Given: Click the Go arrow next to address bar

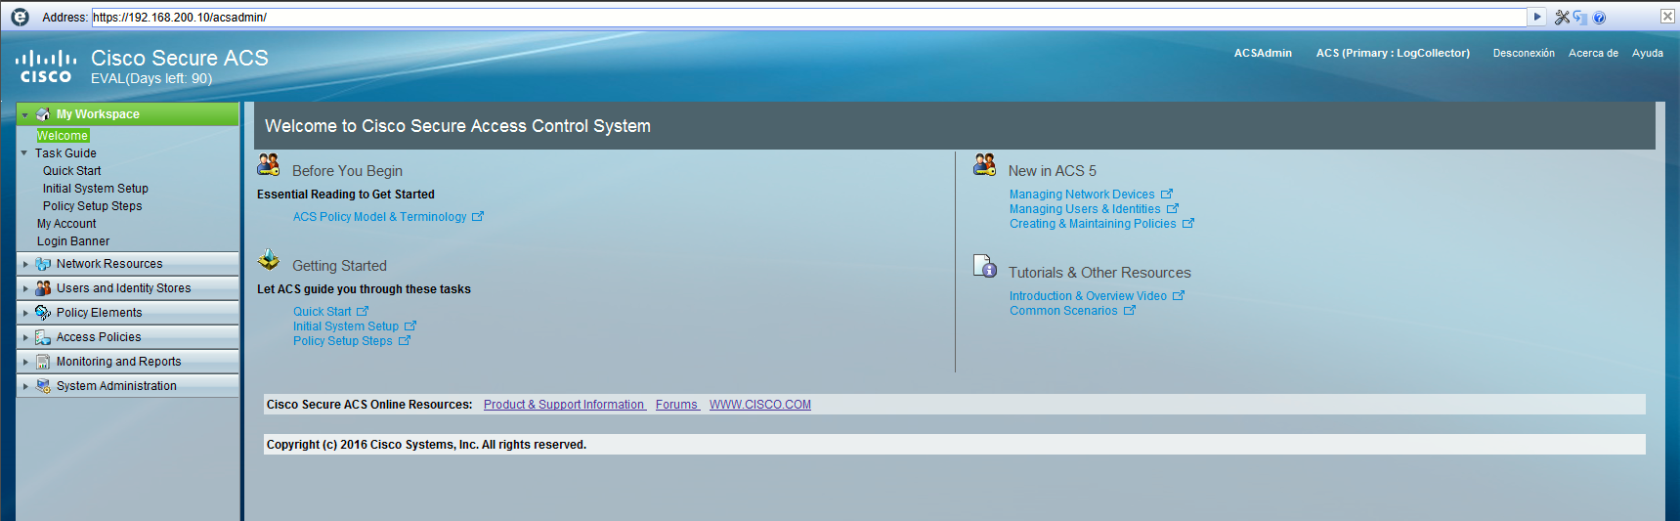Looking at the screenshot, I should point(1537,17).
